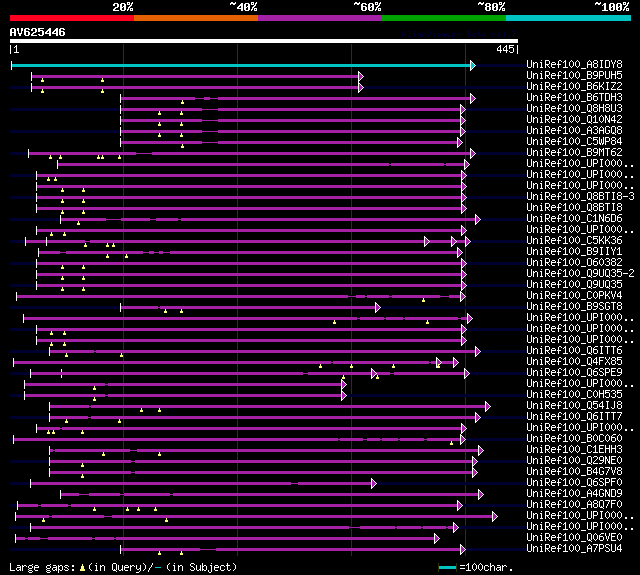Select hit UniRef100_B9SGT8
640x575 pixels.
[x=574, y=307]
